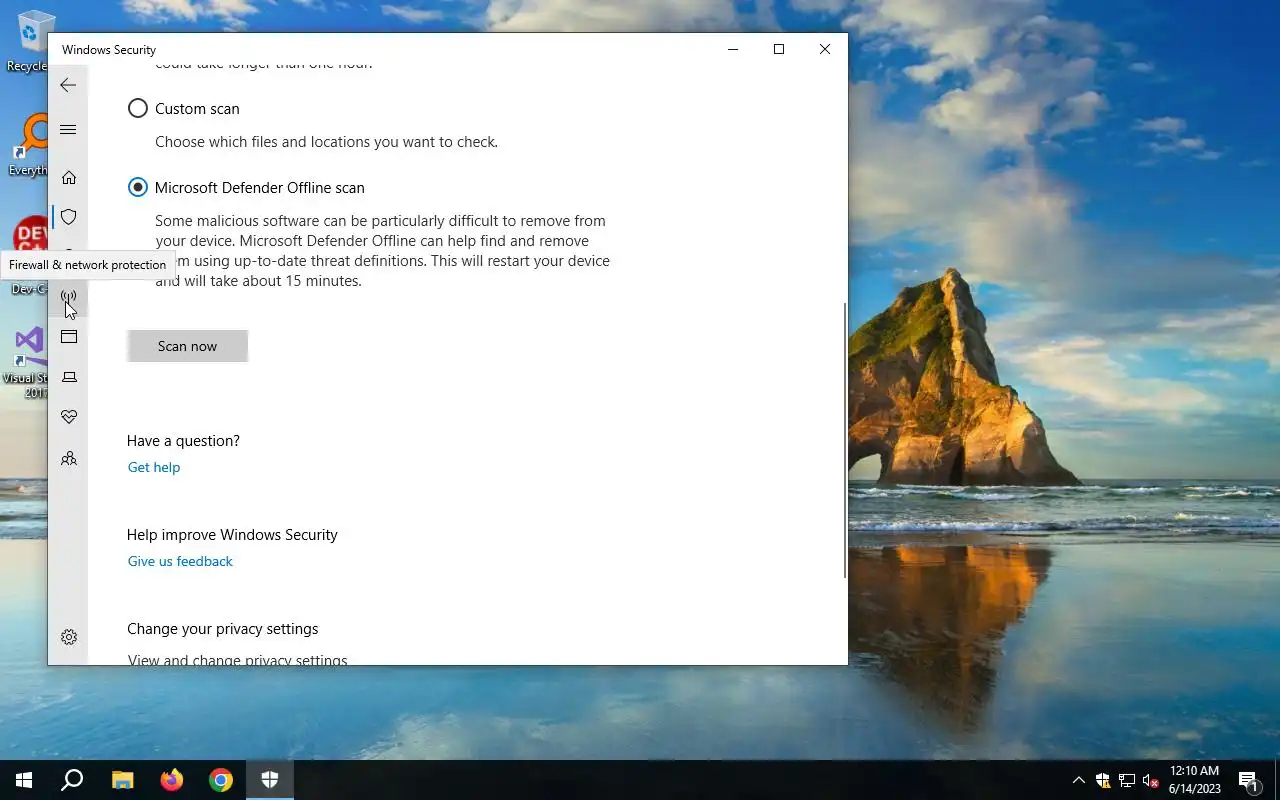Open the network tray icon
This screenshot has width=1280, height=800.
(1127, 781)
